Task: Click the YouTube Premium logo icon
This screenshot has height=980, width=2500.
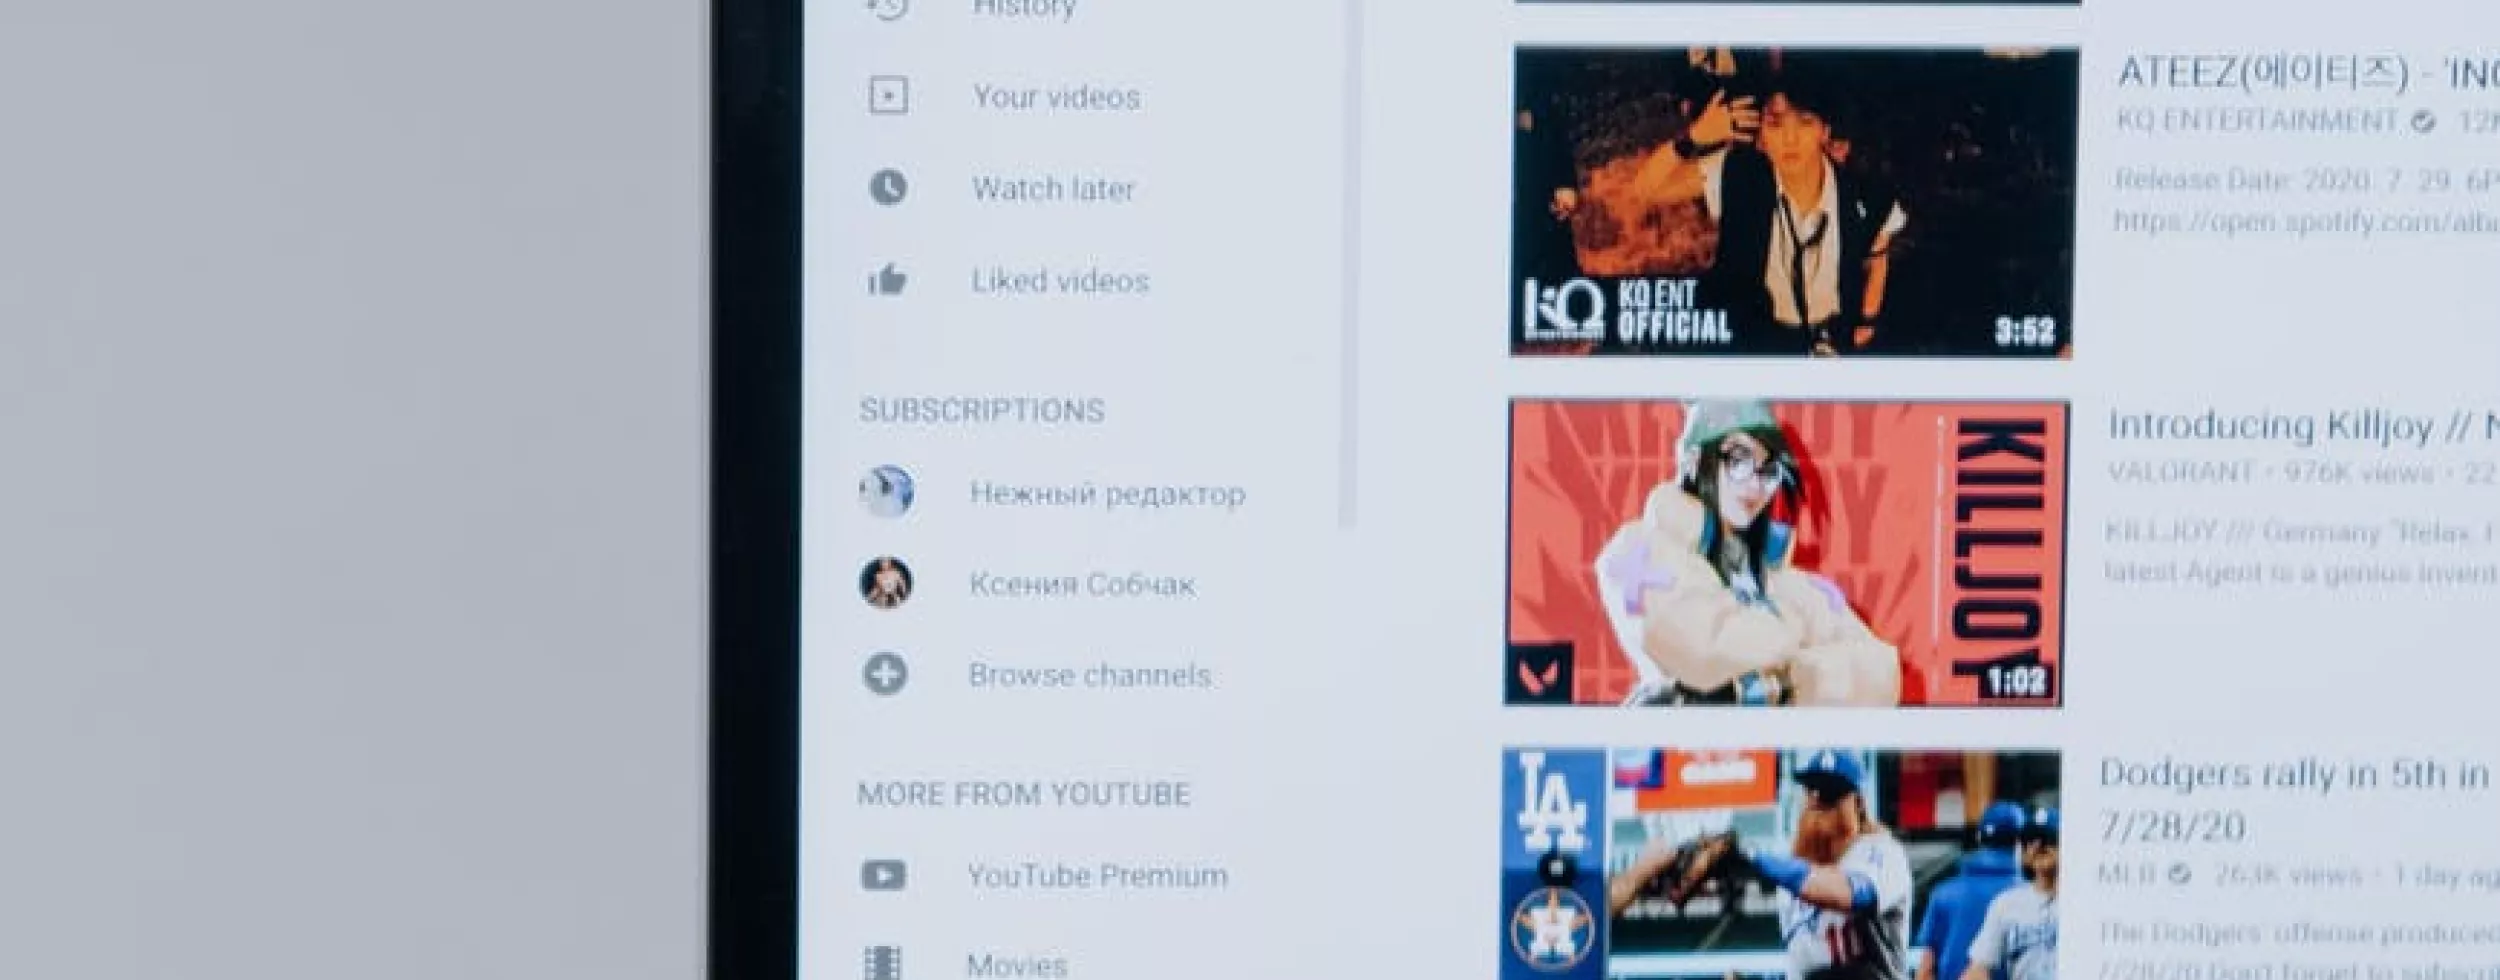Action: 883,876
